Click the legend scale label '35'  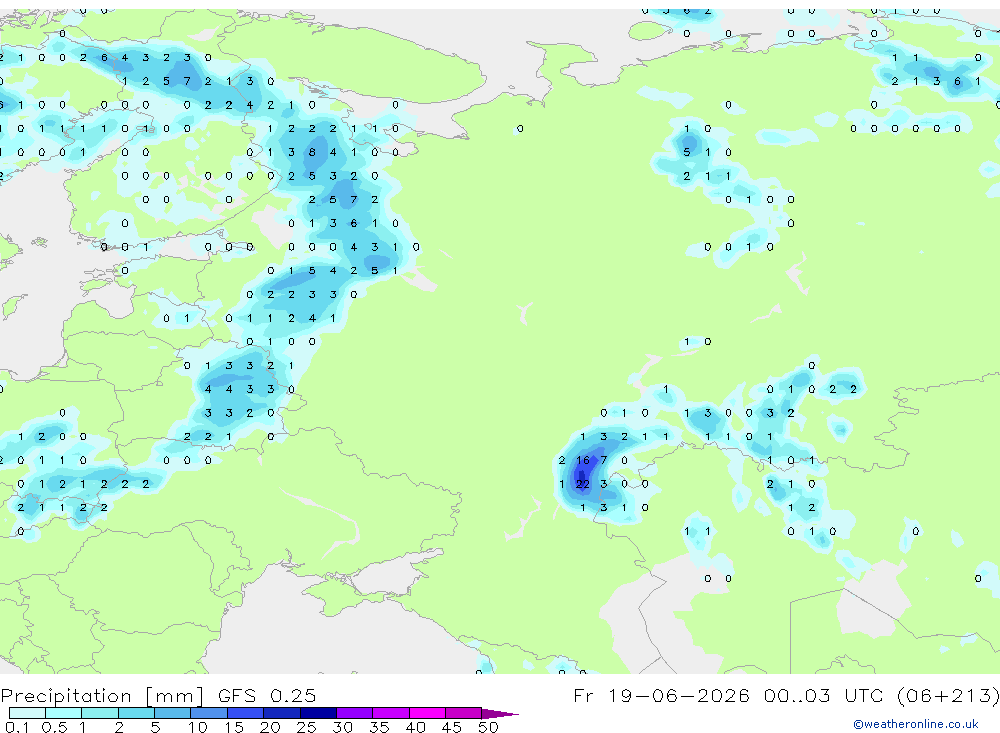[379, 727]
